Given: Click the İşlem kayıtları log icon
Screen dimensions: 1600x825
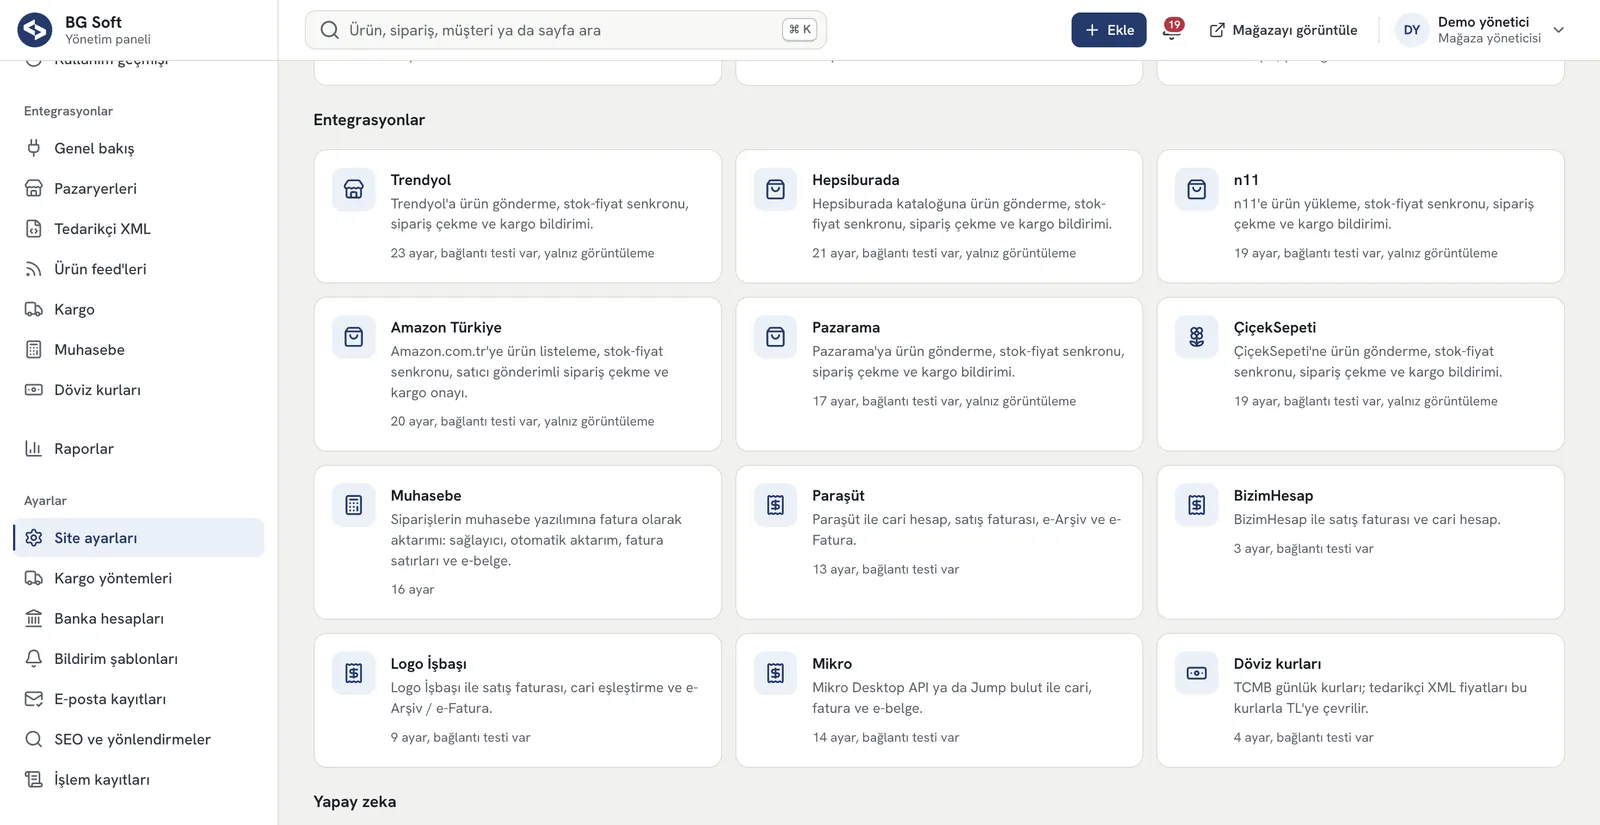Looking at the screenshot, I should coord(34,780).
